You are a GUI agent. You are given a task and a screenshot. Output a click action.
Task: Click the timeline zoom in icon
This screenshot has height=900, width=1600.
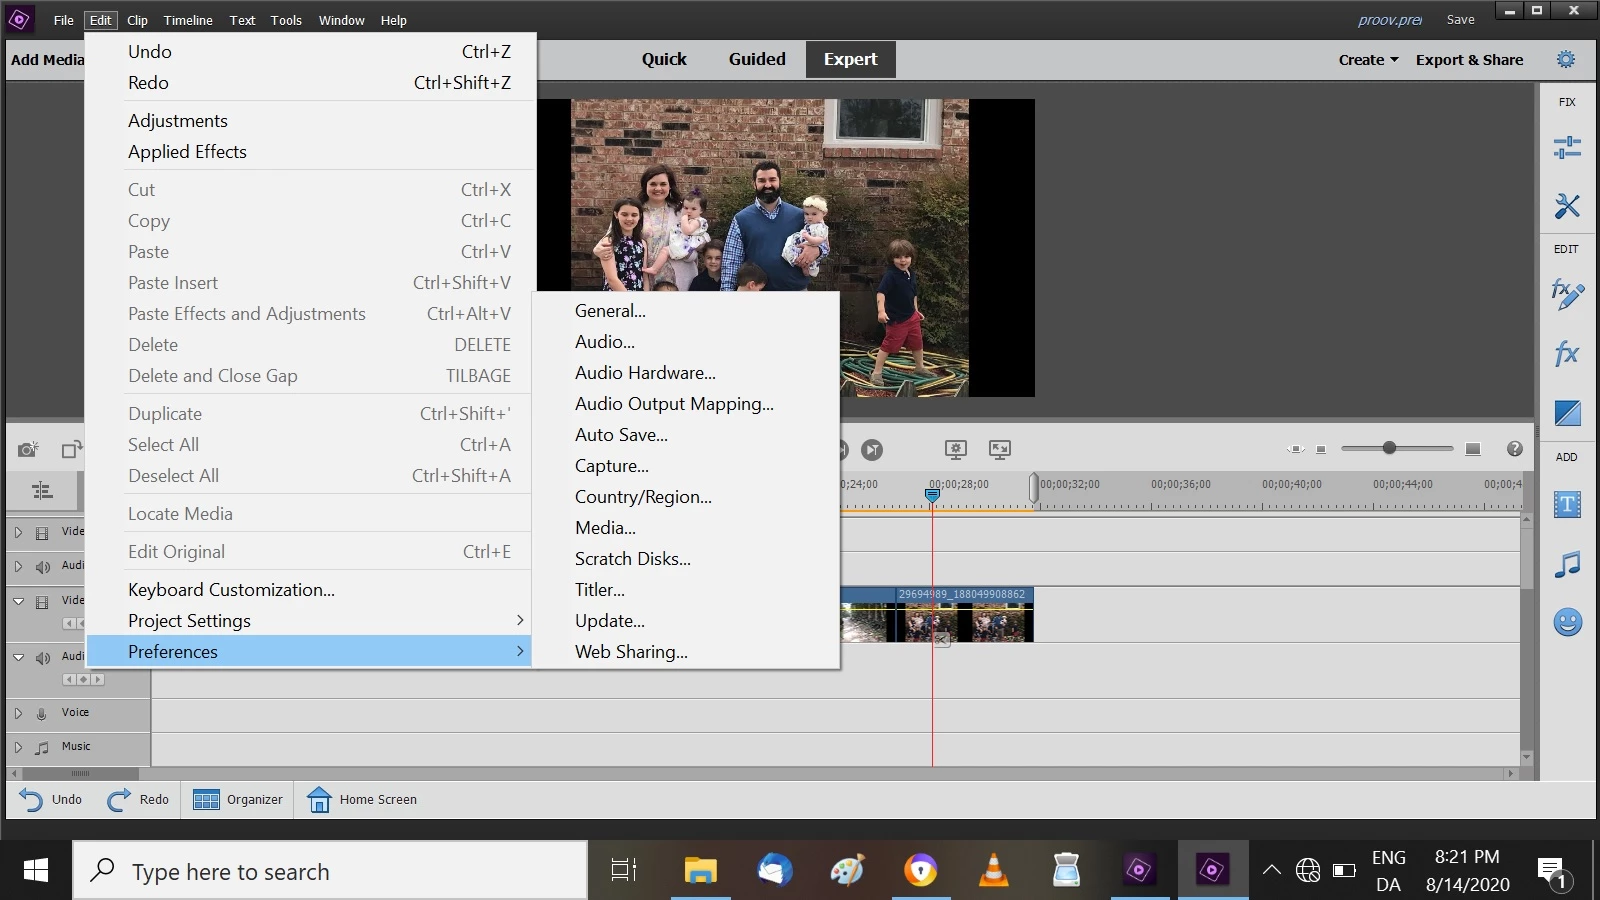(1473, 449)
